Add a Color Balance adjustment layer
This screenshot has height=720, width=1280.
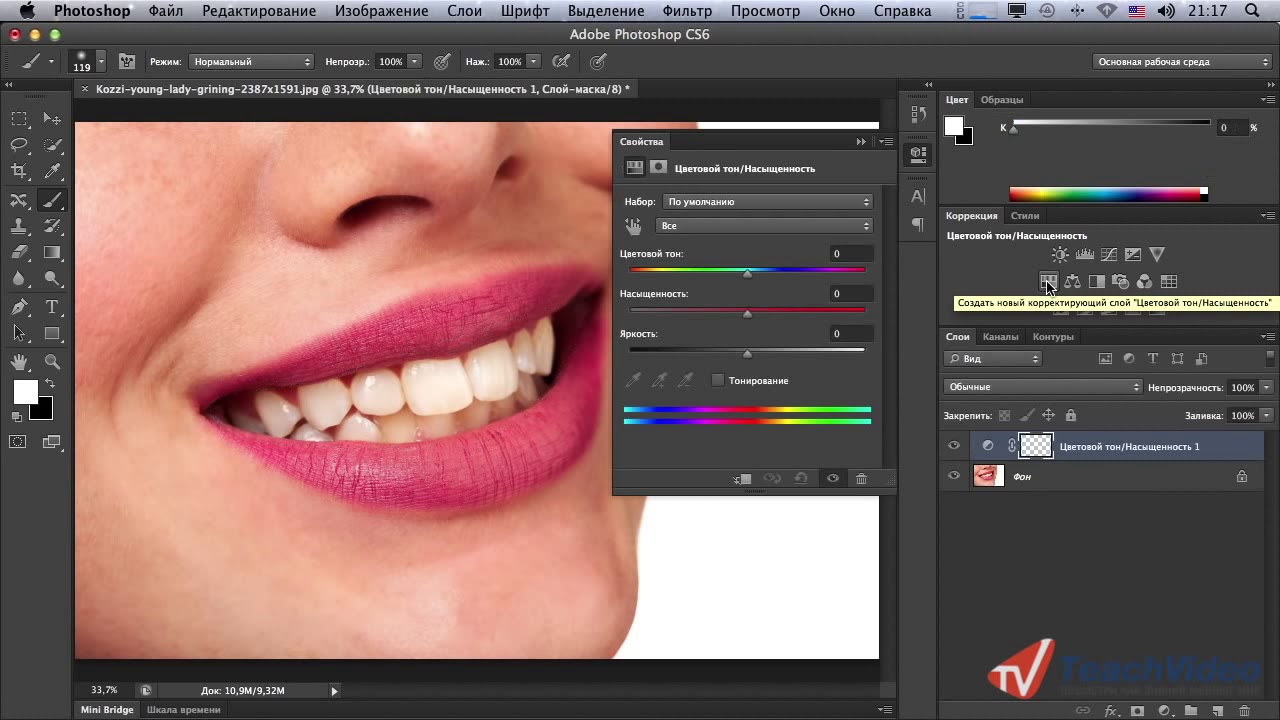pos(1072,282)
